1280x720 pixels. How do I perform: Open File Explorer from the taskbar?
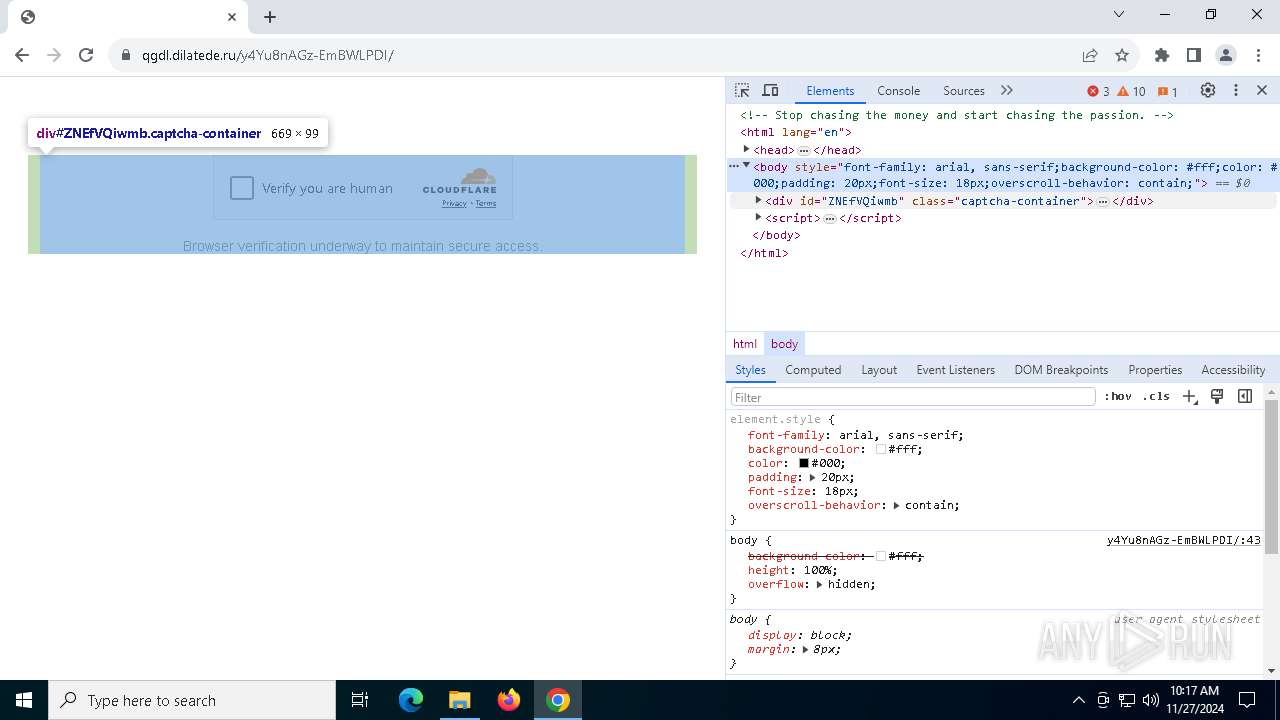tap(459, 700)
